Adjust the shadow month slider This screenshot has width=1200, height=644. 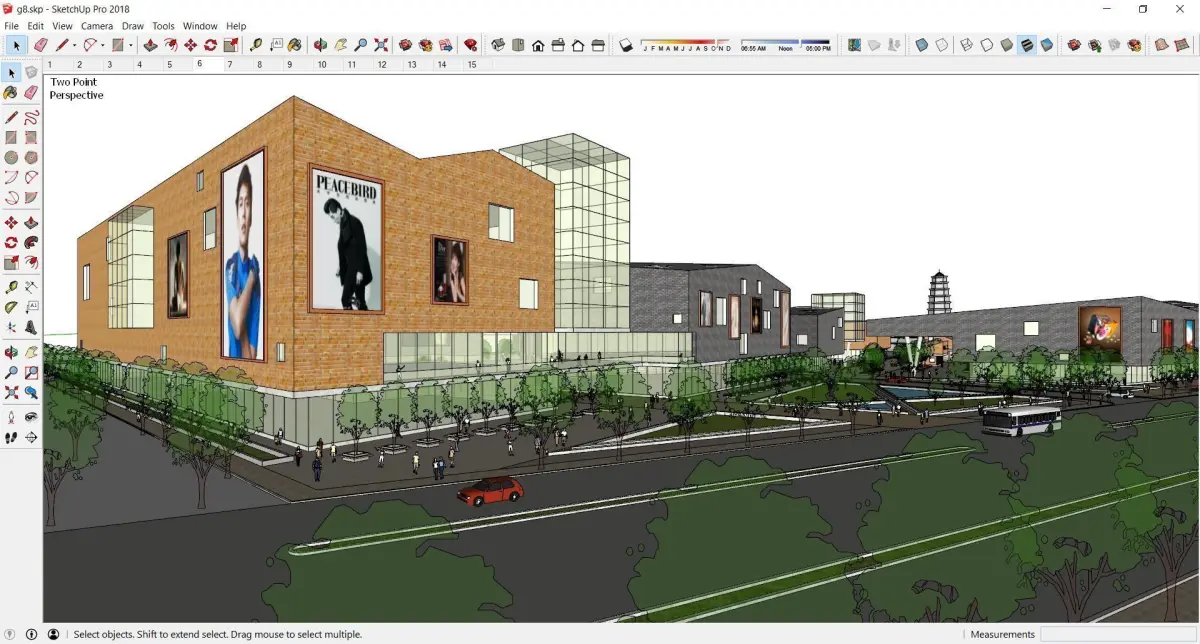[x=686, y=45]
